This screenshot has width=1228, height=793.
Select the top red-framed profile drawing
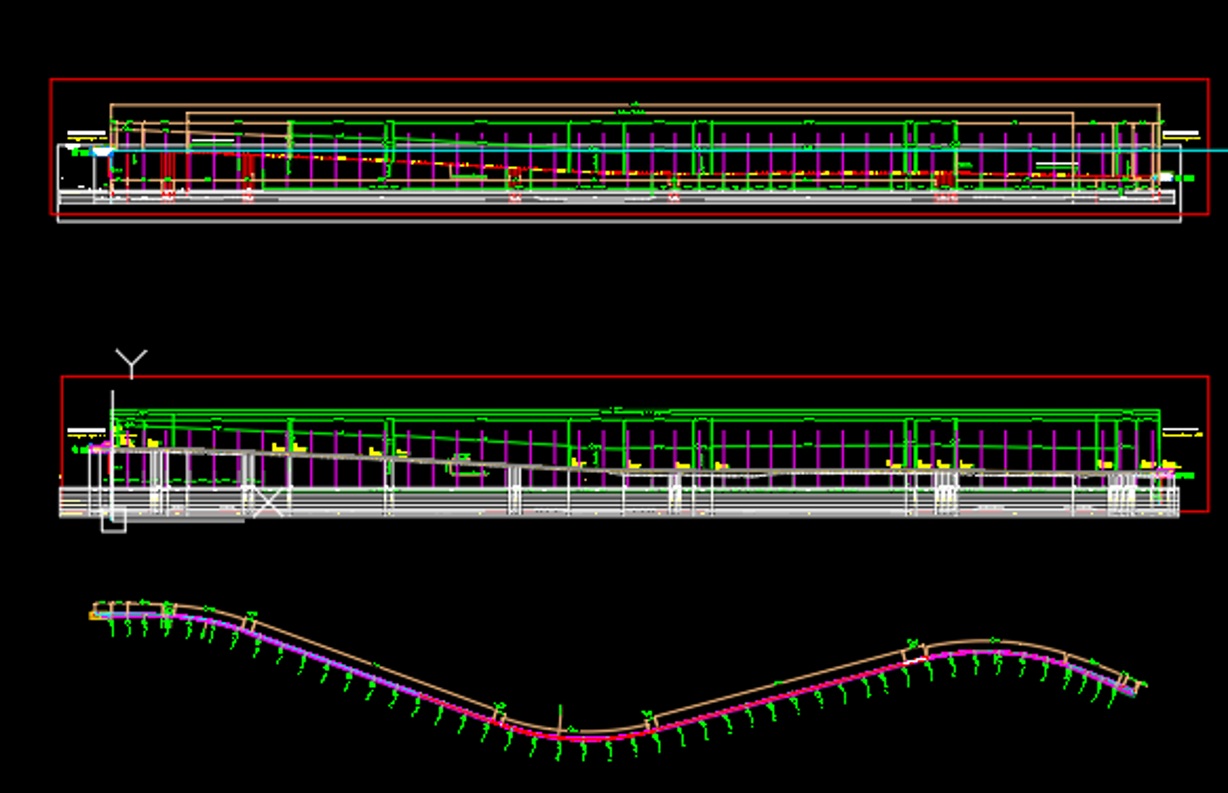[x=630, y=148]
